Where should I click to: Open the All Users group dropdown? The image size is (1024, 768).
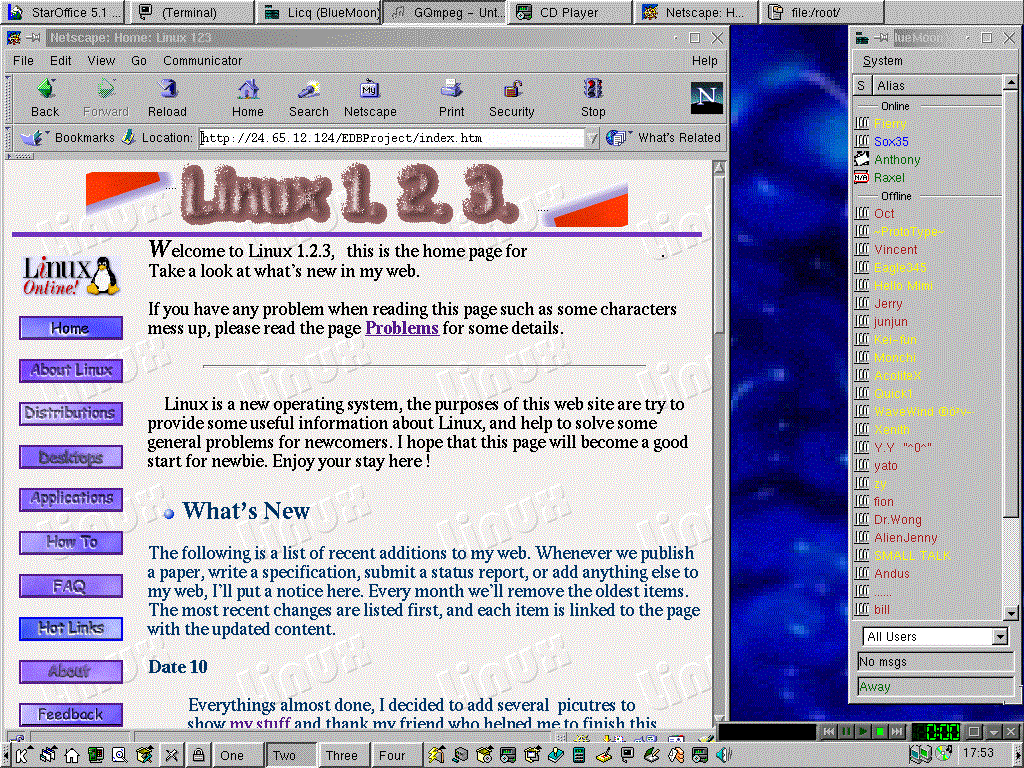click(x=1000, y=637)
